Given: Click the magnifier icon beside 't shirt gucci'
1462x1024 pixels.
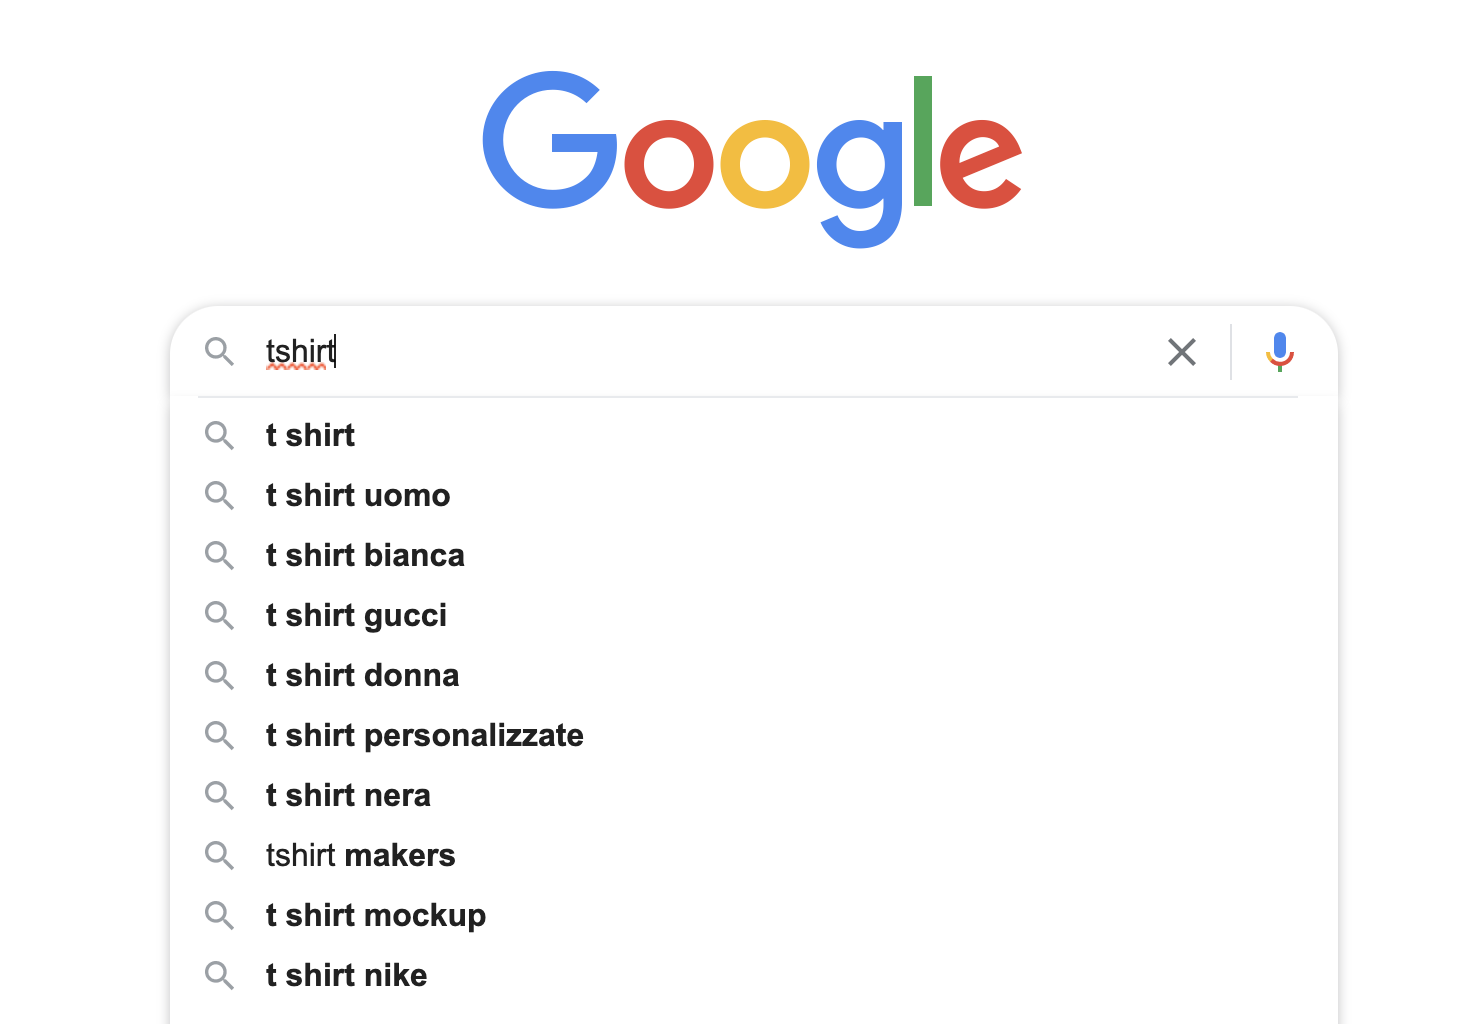Looking at the screenshot, I should click(x=219, y=616).
